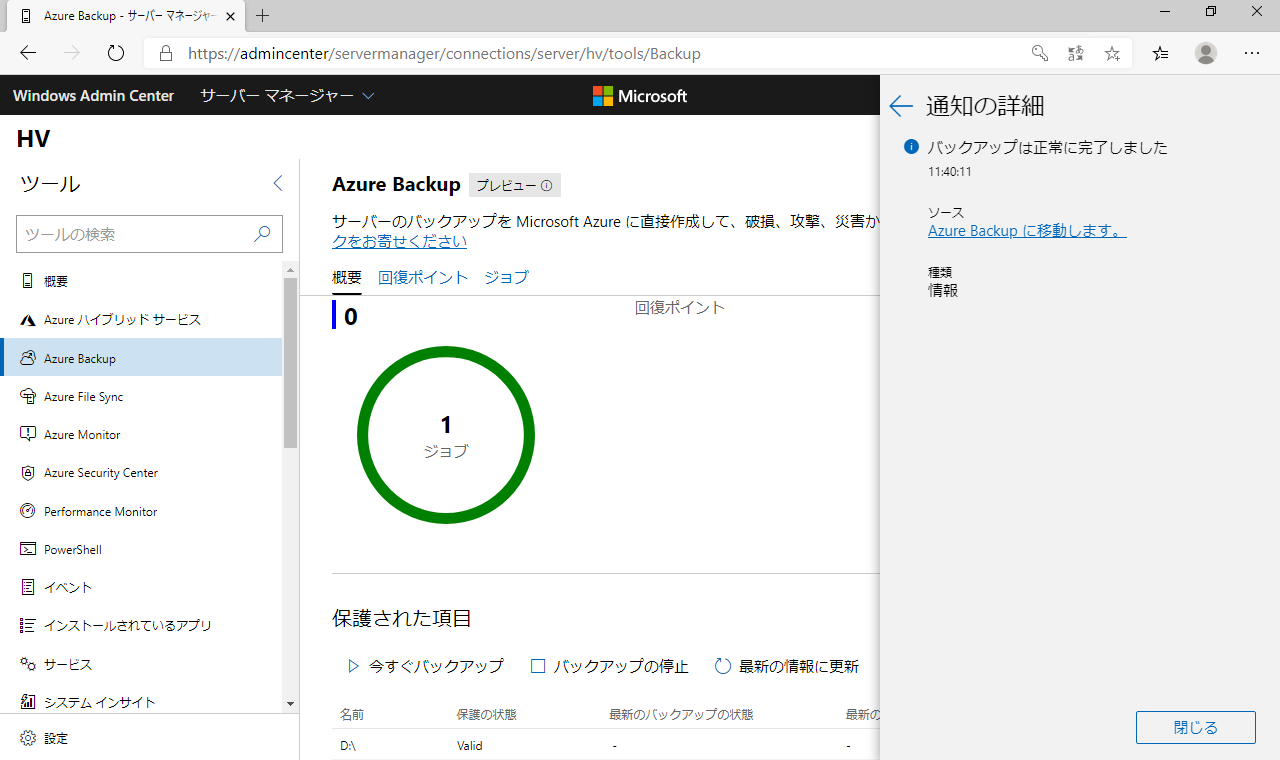Open the イベント events tool icon
The image size is (1280, 760).
pyautogui.click(x=27, y=588)
